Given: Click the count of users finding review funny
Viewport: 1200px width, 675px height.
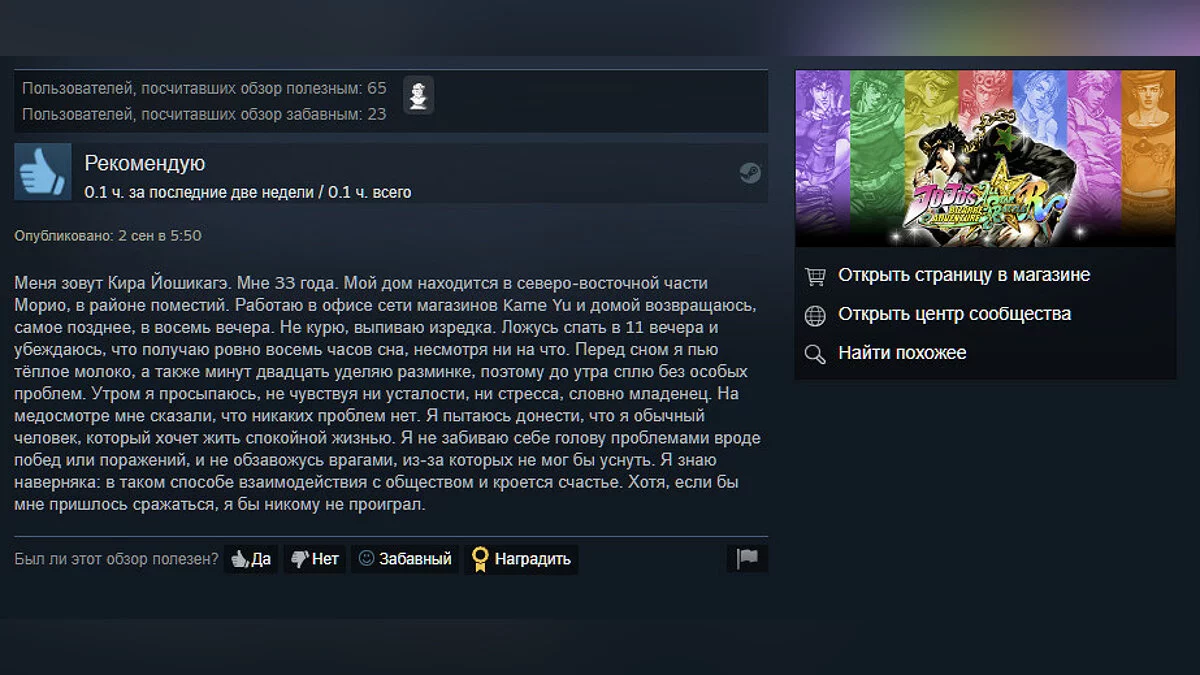Looking at the screenshot, I should click(204, 114).
